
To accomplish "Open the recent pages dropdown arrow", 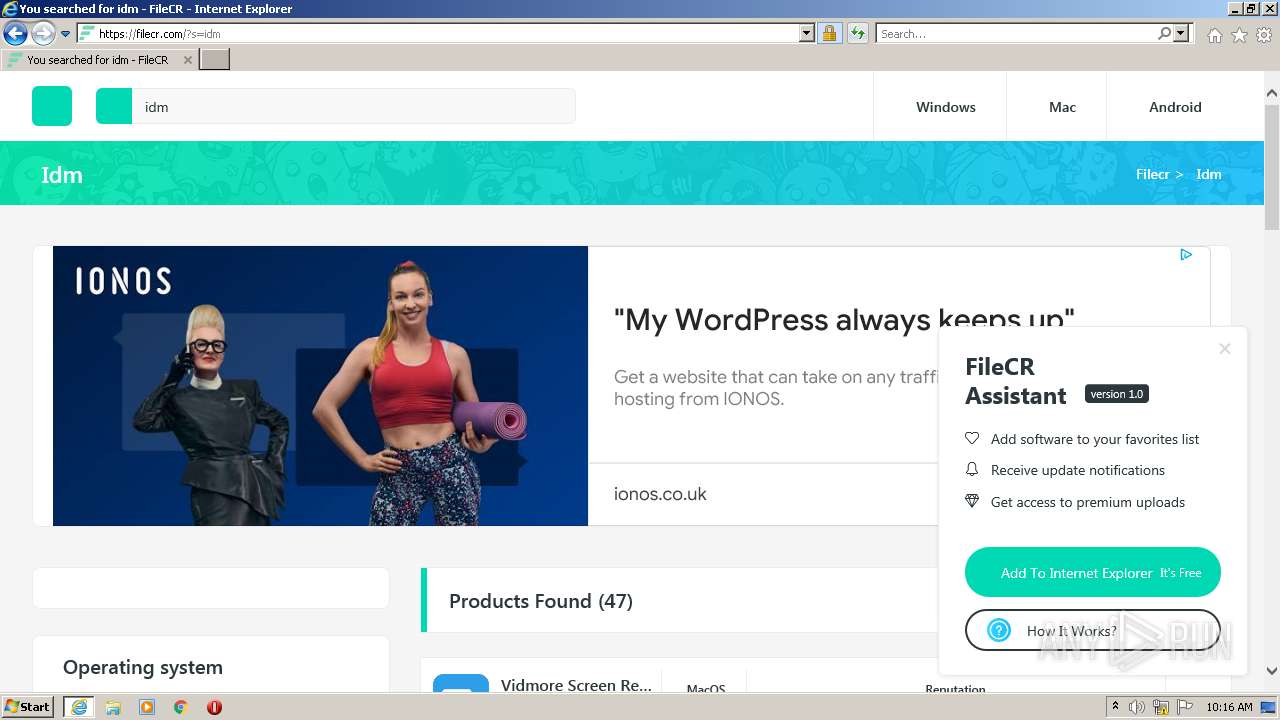I will tap(66, 34).
